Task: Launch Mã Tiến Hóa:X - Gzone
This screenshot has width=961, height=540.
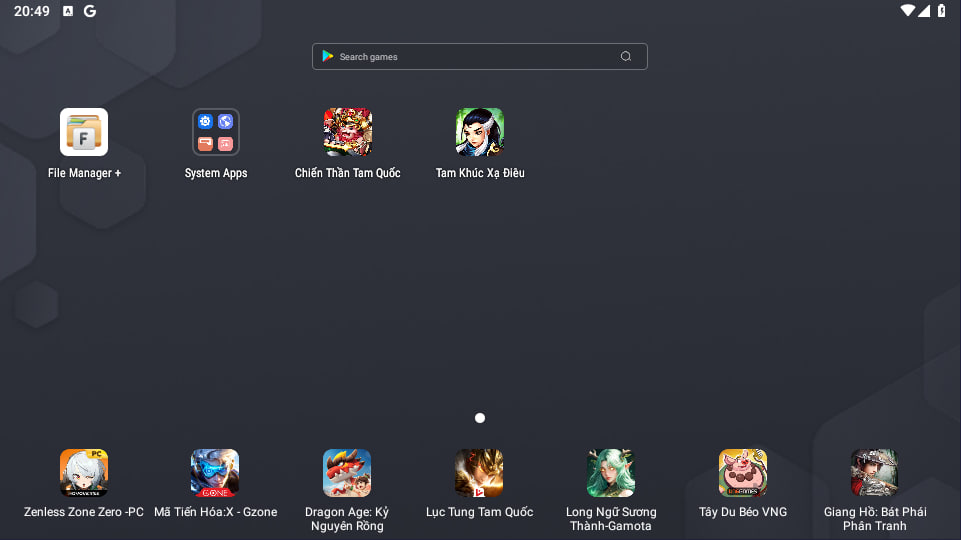Action: (215, 473)
